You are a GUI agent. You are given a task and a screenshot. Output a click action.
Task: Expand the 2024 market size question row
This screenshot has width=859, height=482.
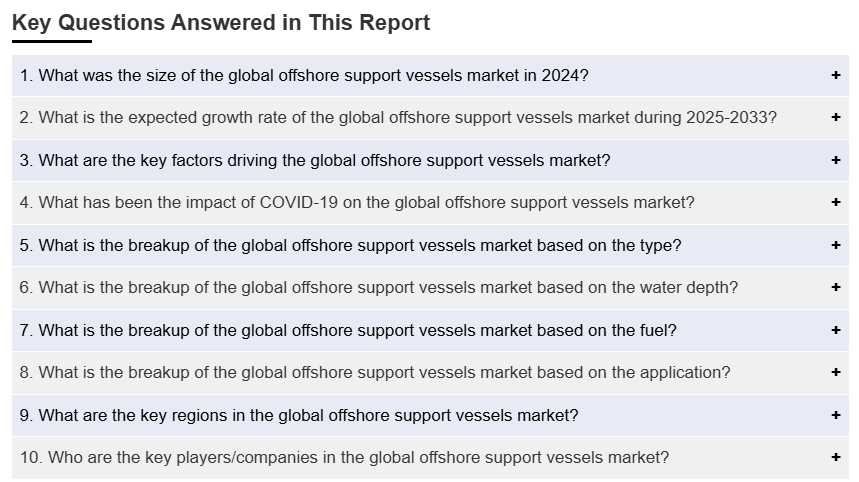[304, 75]
